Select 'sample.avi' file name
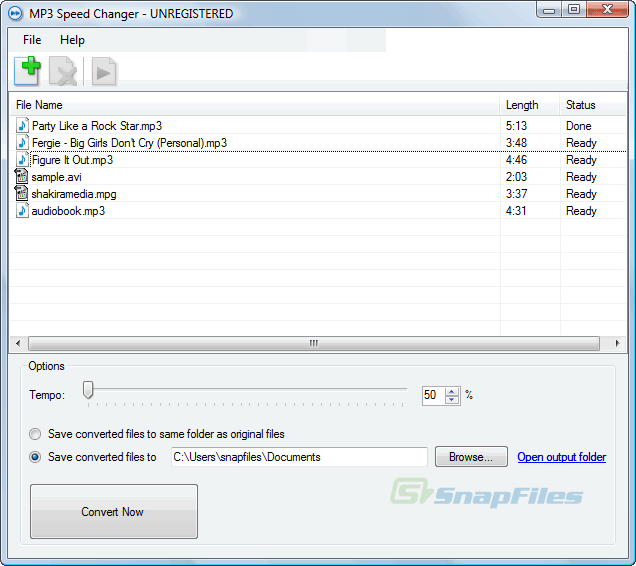Screen dimensions: 636x566 pos(56,177)
